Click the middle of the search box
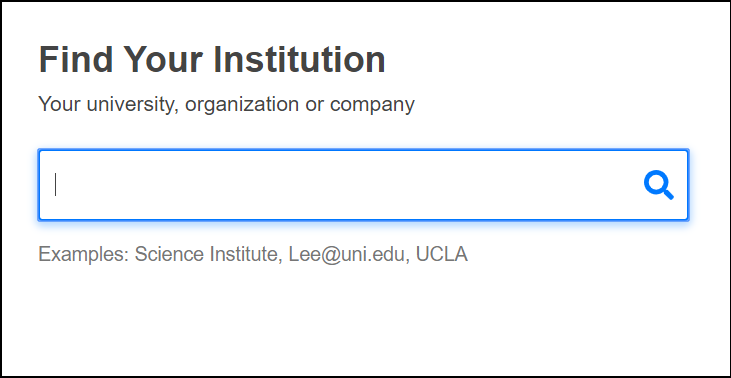 coord(363,185)
